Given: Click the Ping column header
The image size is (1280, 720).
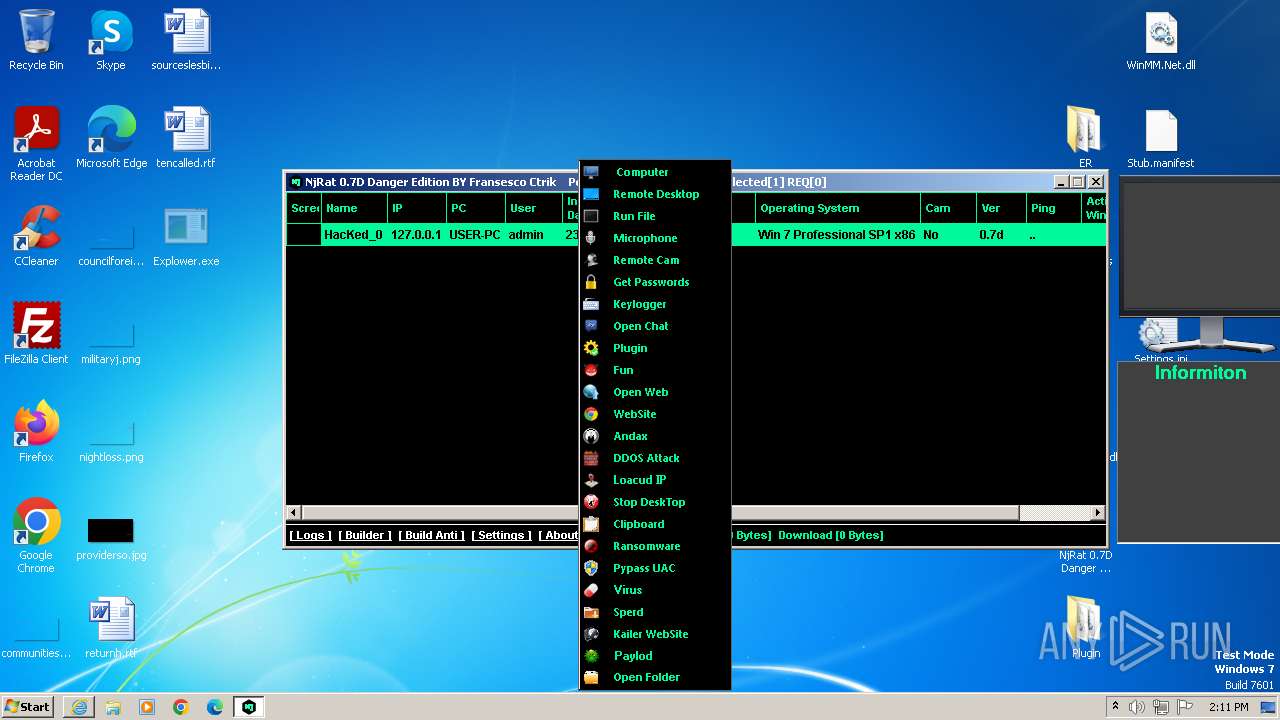Looking at the screenshot, I should click(1054, 208).
